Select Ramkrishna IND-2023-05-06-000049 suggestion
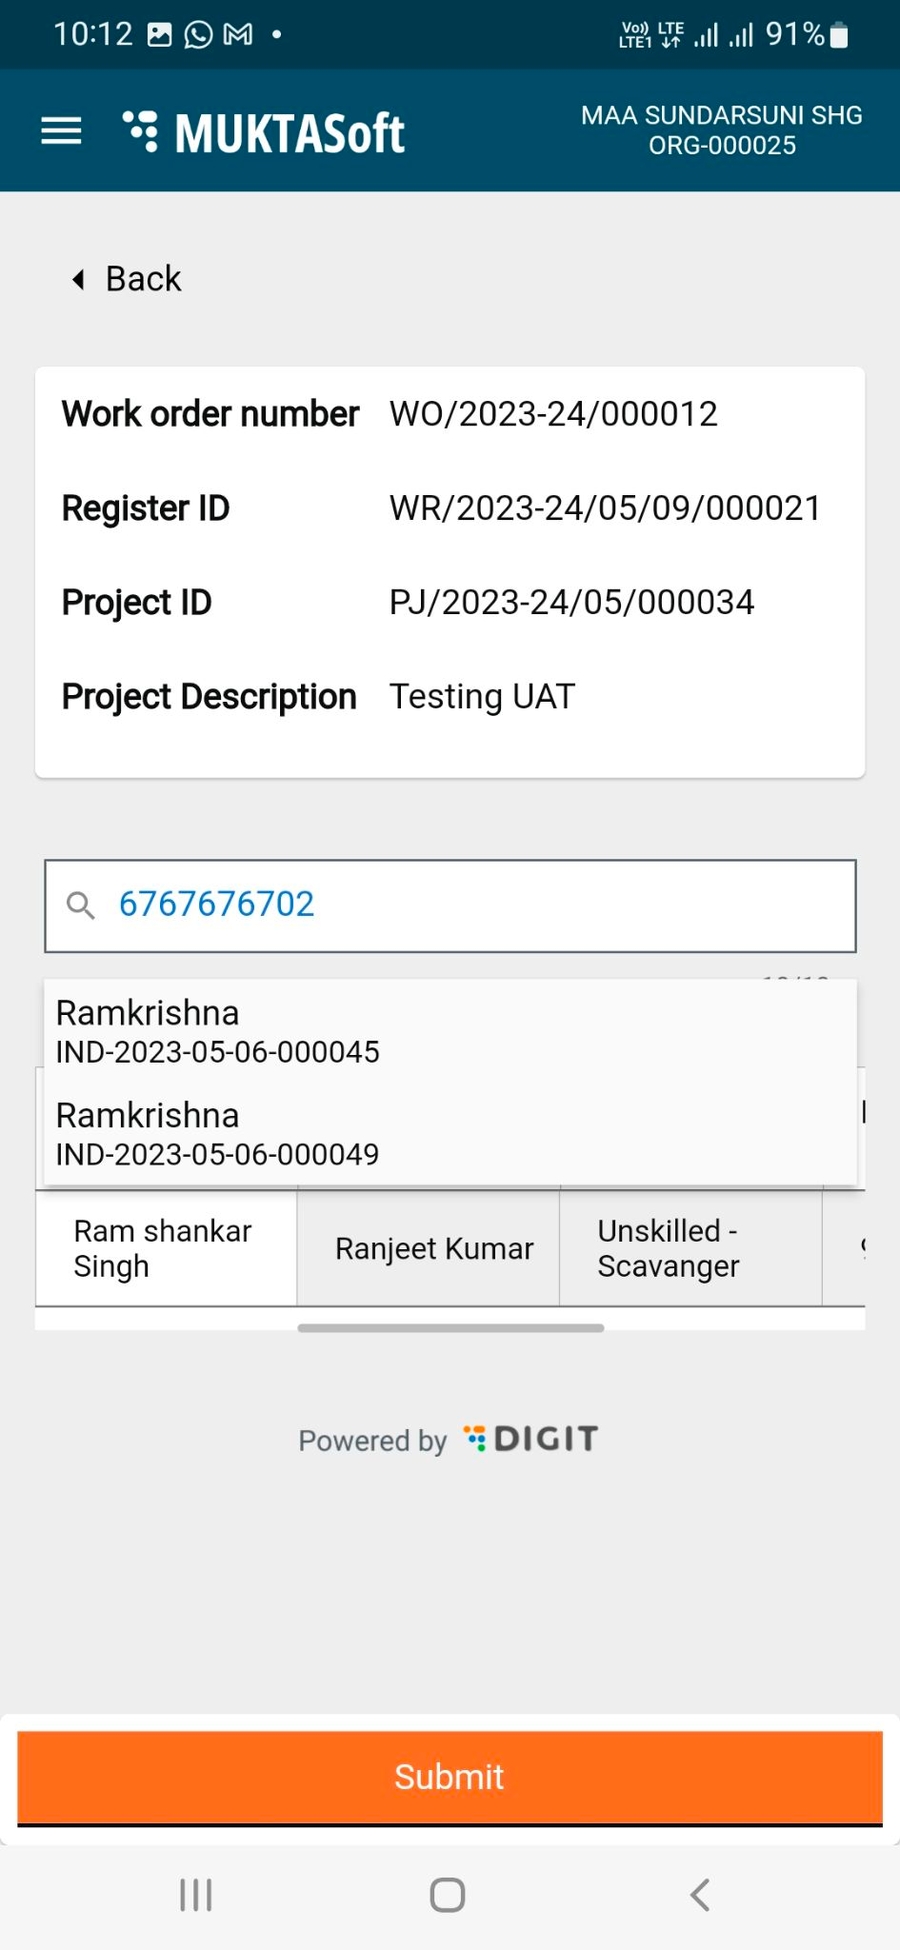 coord(217,1134)
